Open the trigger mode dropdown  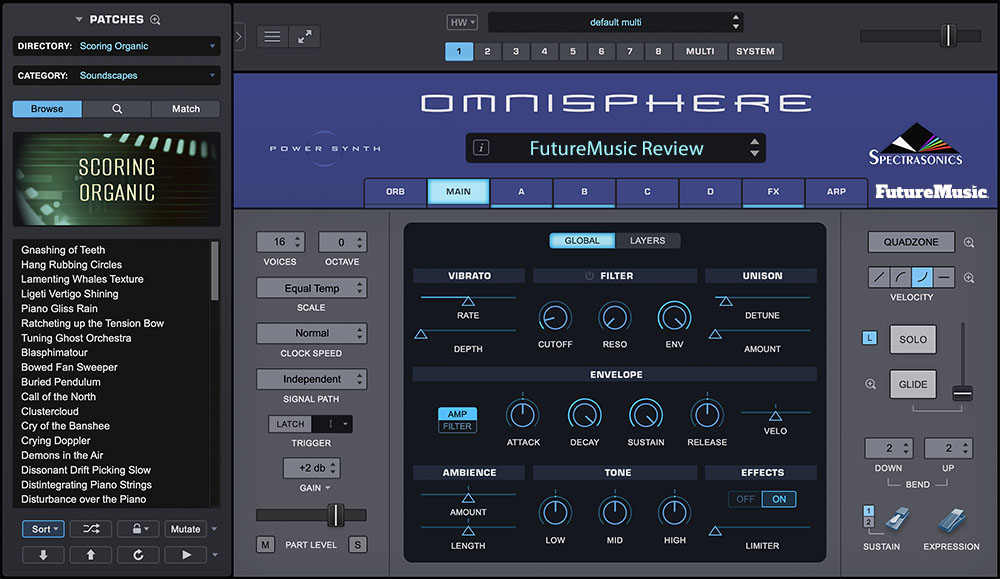[333, 424]
